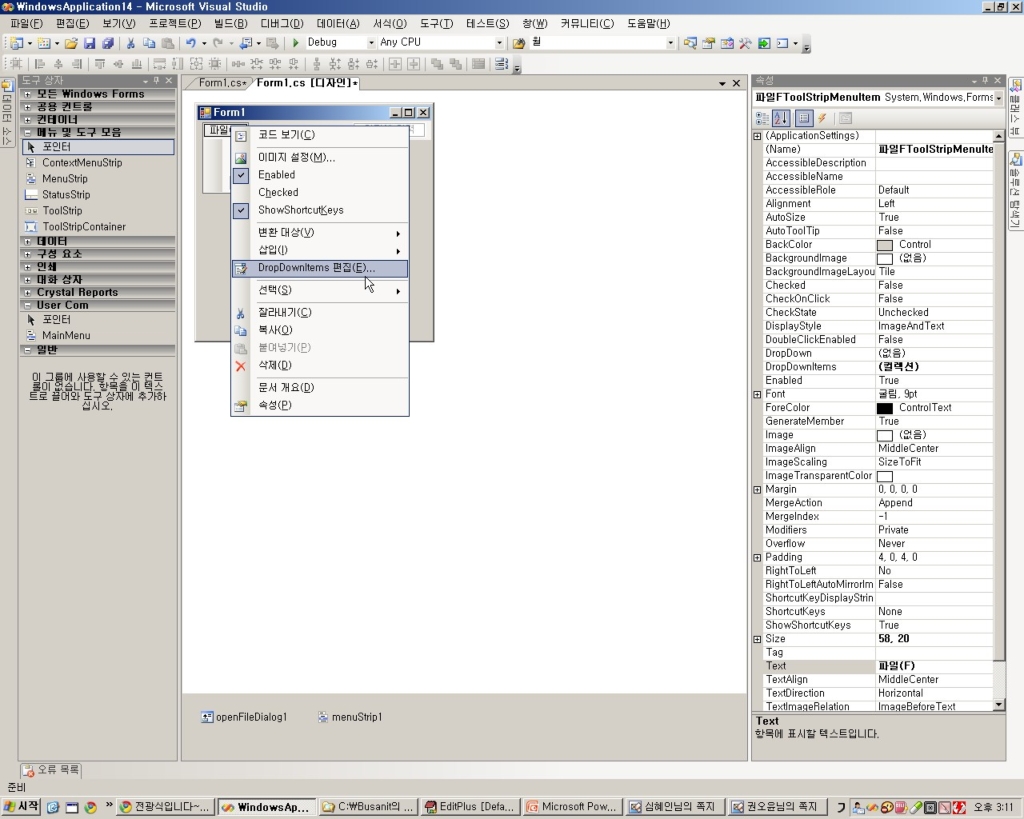Click the BackColor Control color swatch
The image size is (1024, 819).
click(885, 245)
